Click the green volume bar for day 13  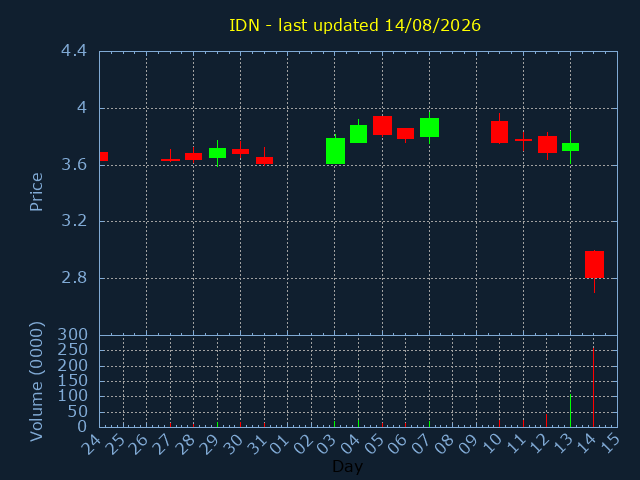click(x=570, y=411)
